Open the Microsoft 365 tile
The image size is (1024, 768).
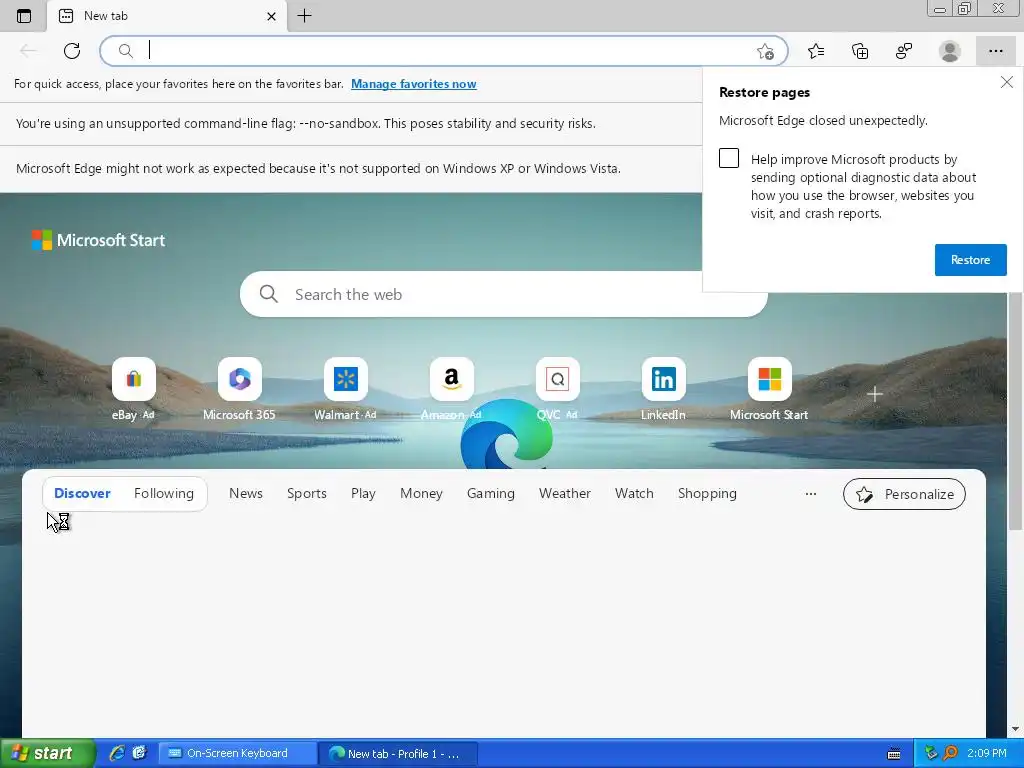[x=239, y=389]
